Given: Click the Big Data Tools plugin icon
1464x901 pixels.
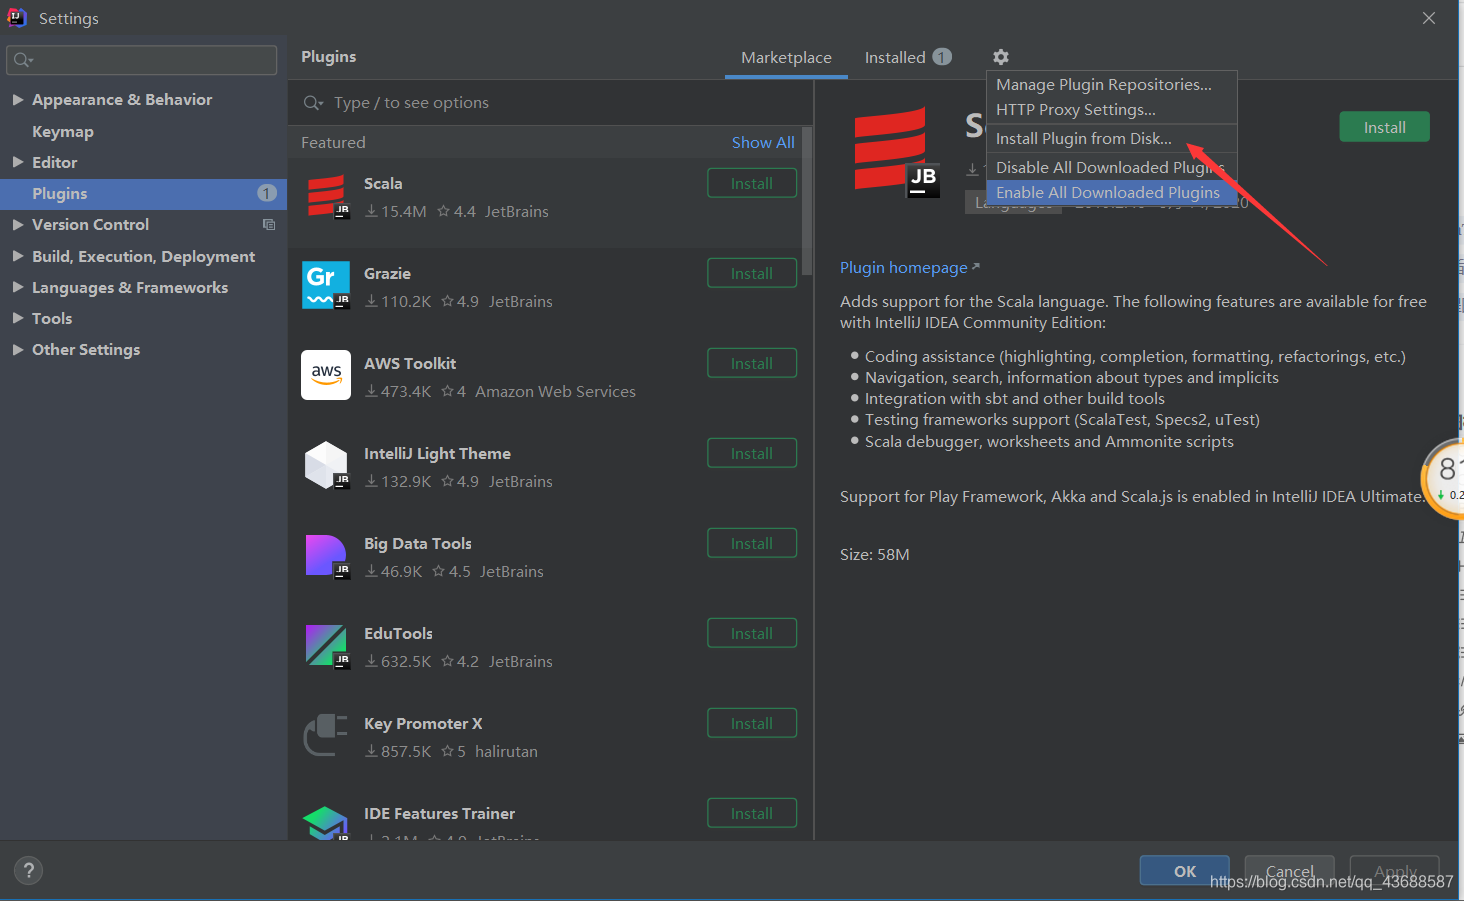Looking at the screenshot, I should (326, 555).
